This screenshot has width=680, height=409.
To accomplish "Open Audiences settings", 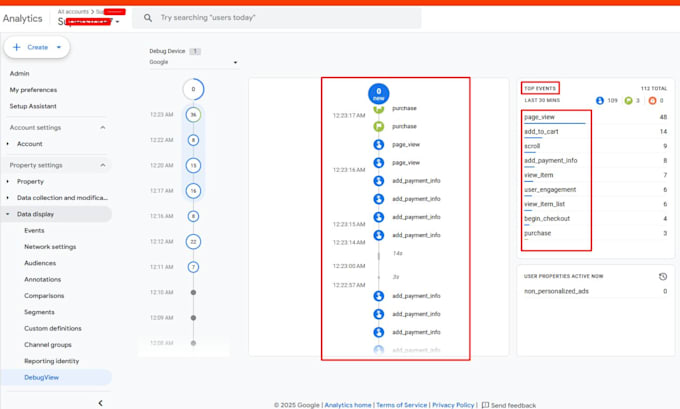I will click(x=40, y=263).
